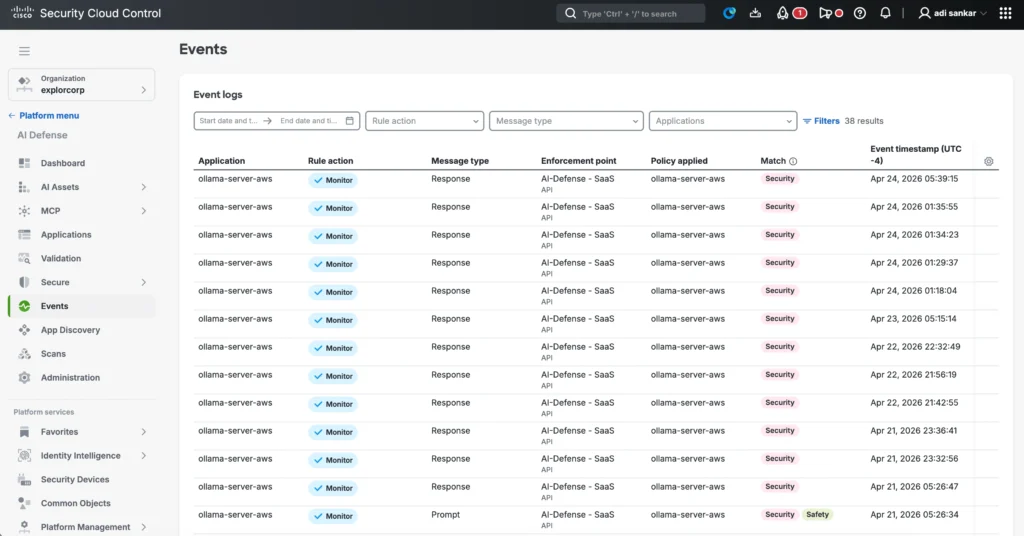
Task: Open the Dashboard menu item
Action: point(82,163)
